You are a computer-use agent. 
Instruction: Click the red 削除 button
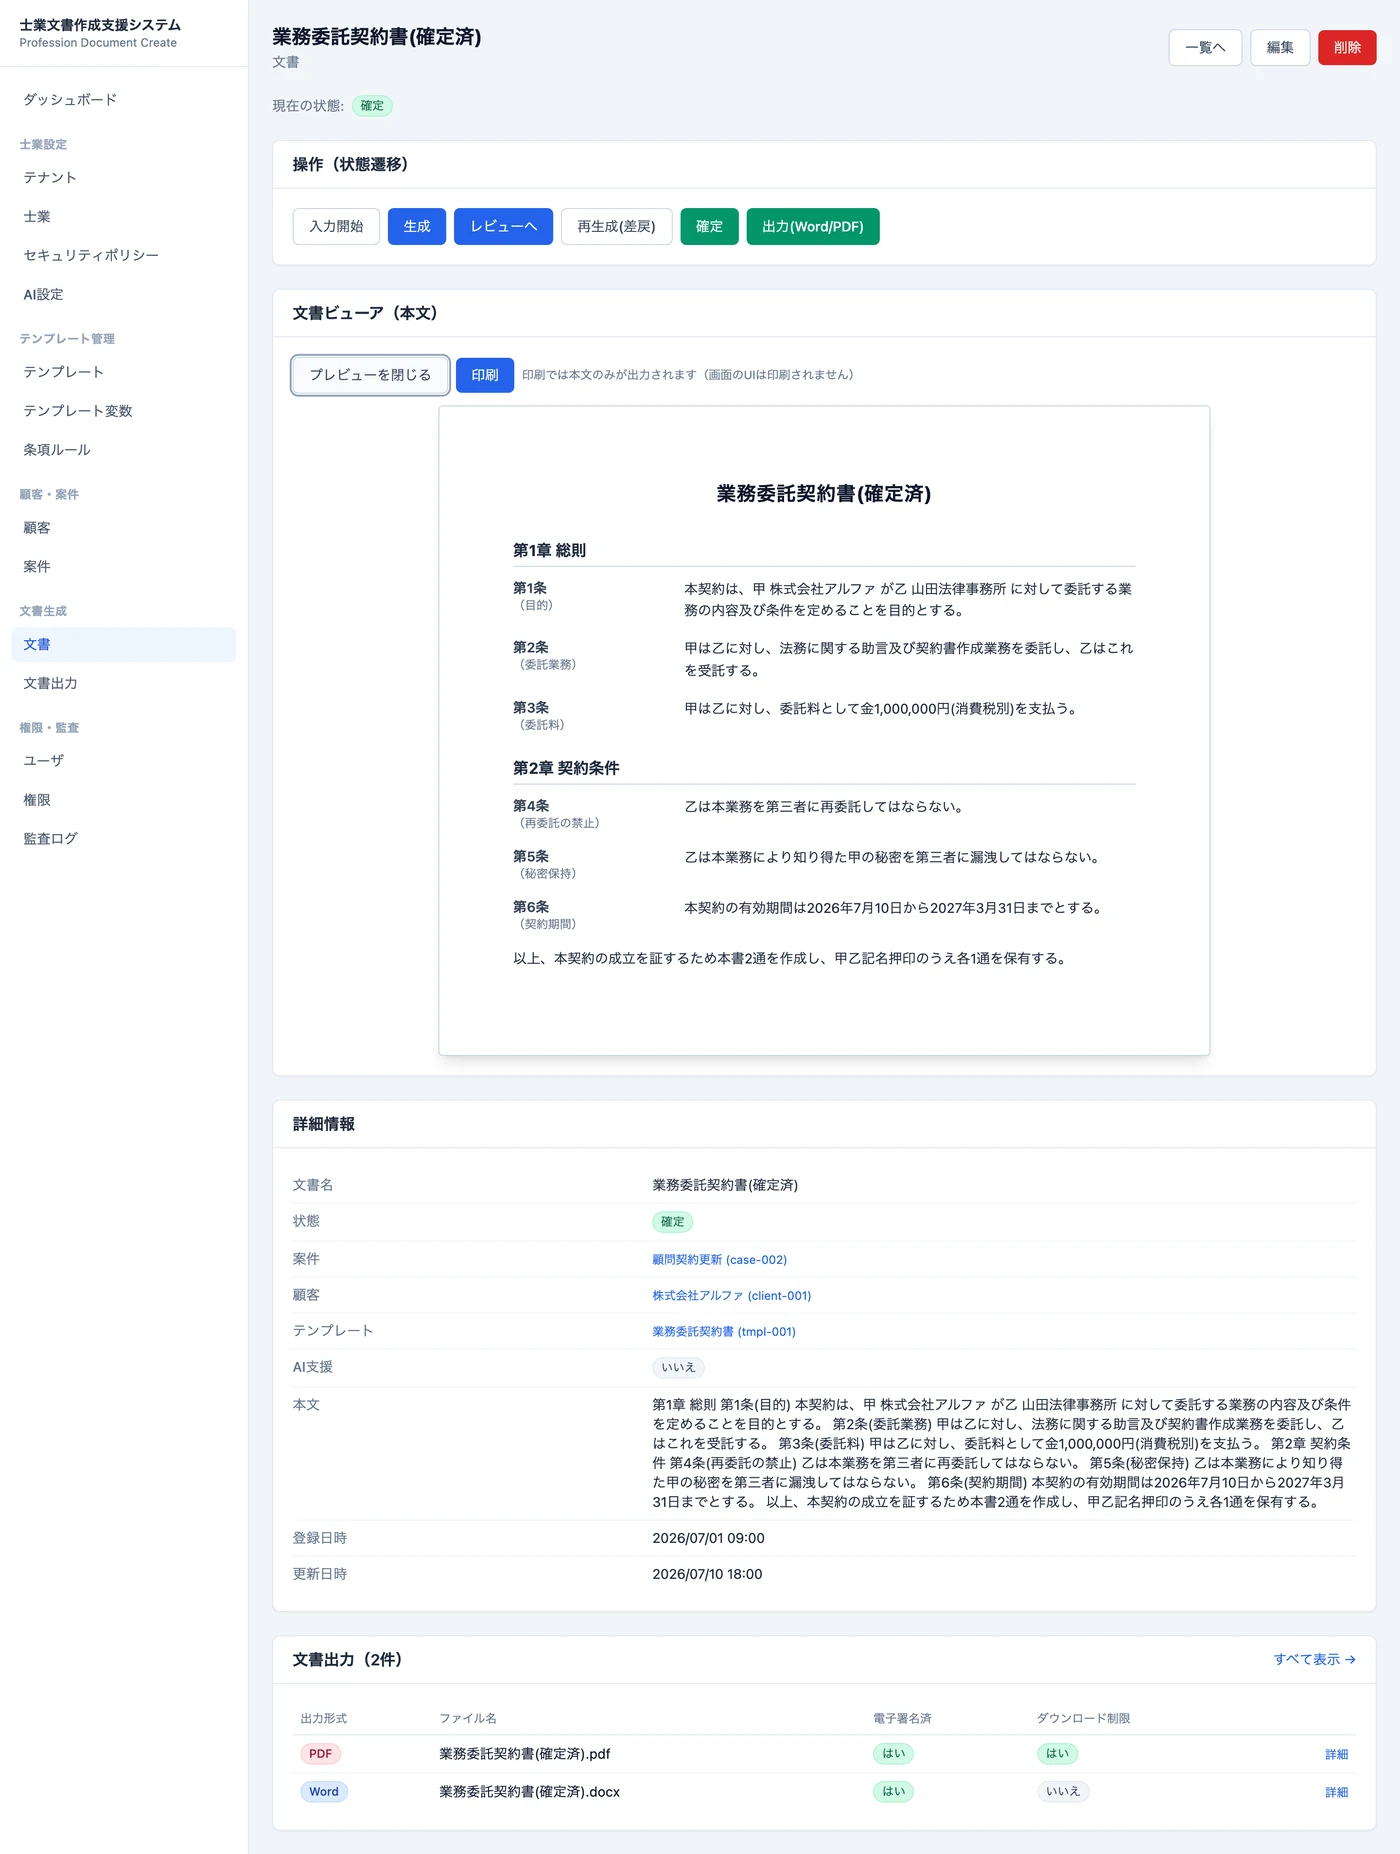(x=1347, y=48)
